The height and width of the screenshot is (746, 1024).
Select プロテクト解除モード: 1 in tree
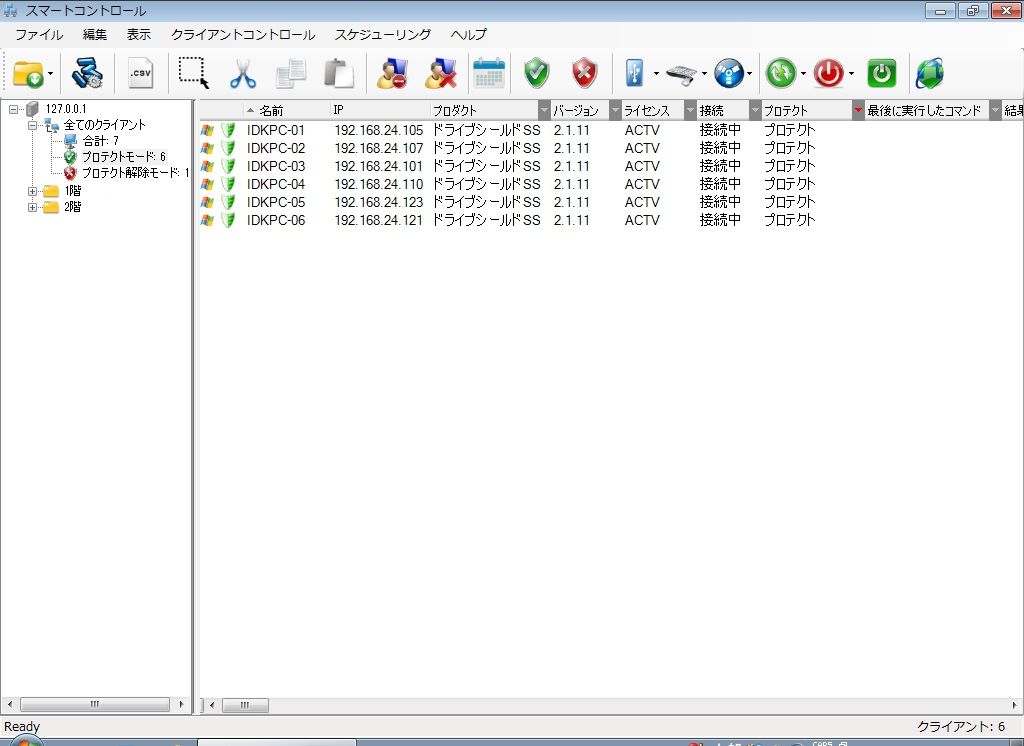click(134, 173)
